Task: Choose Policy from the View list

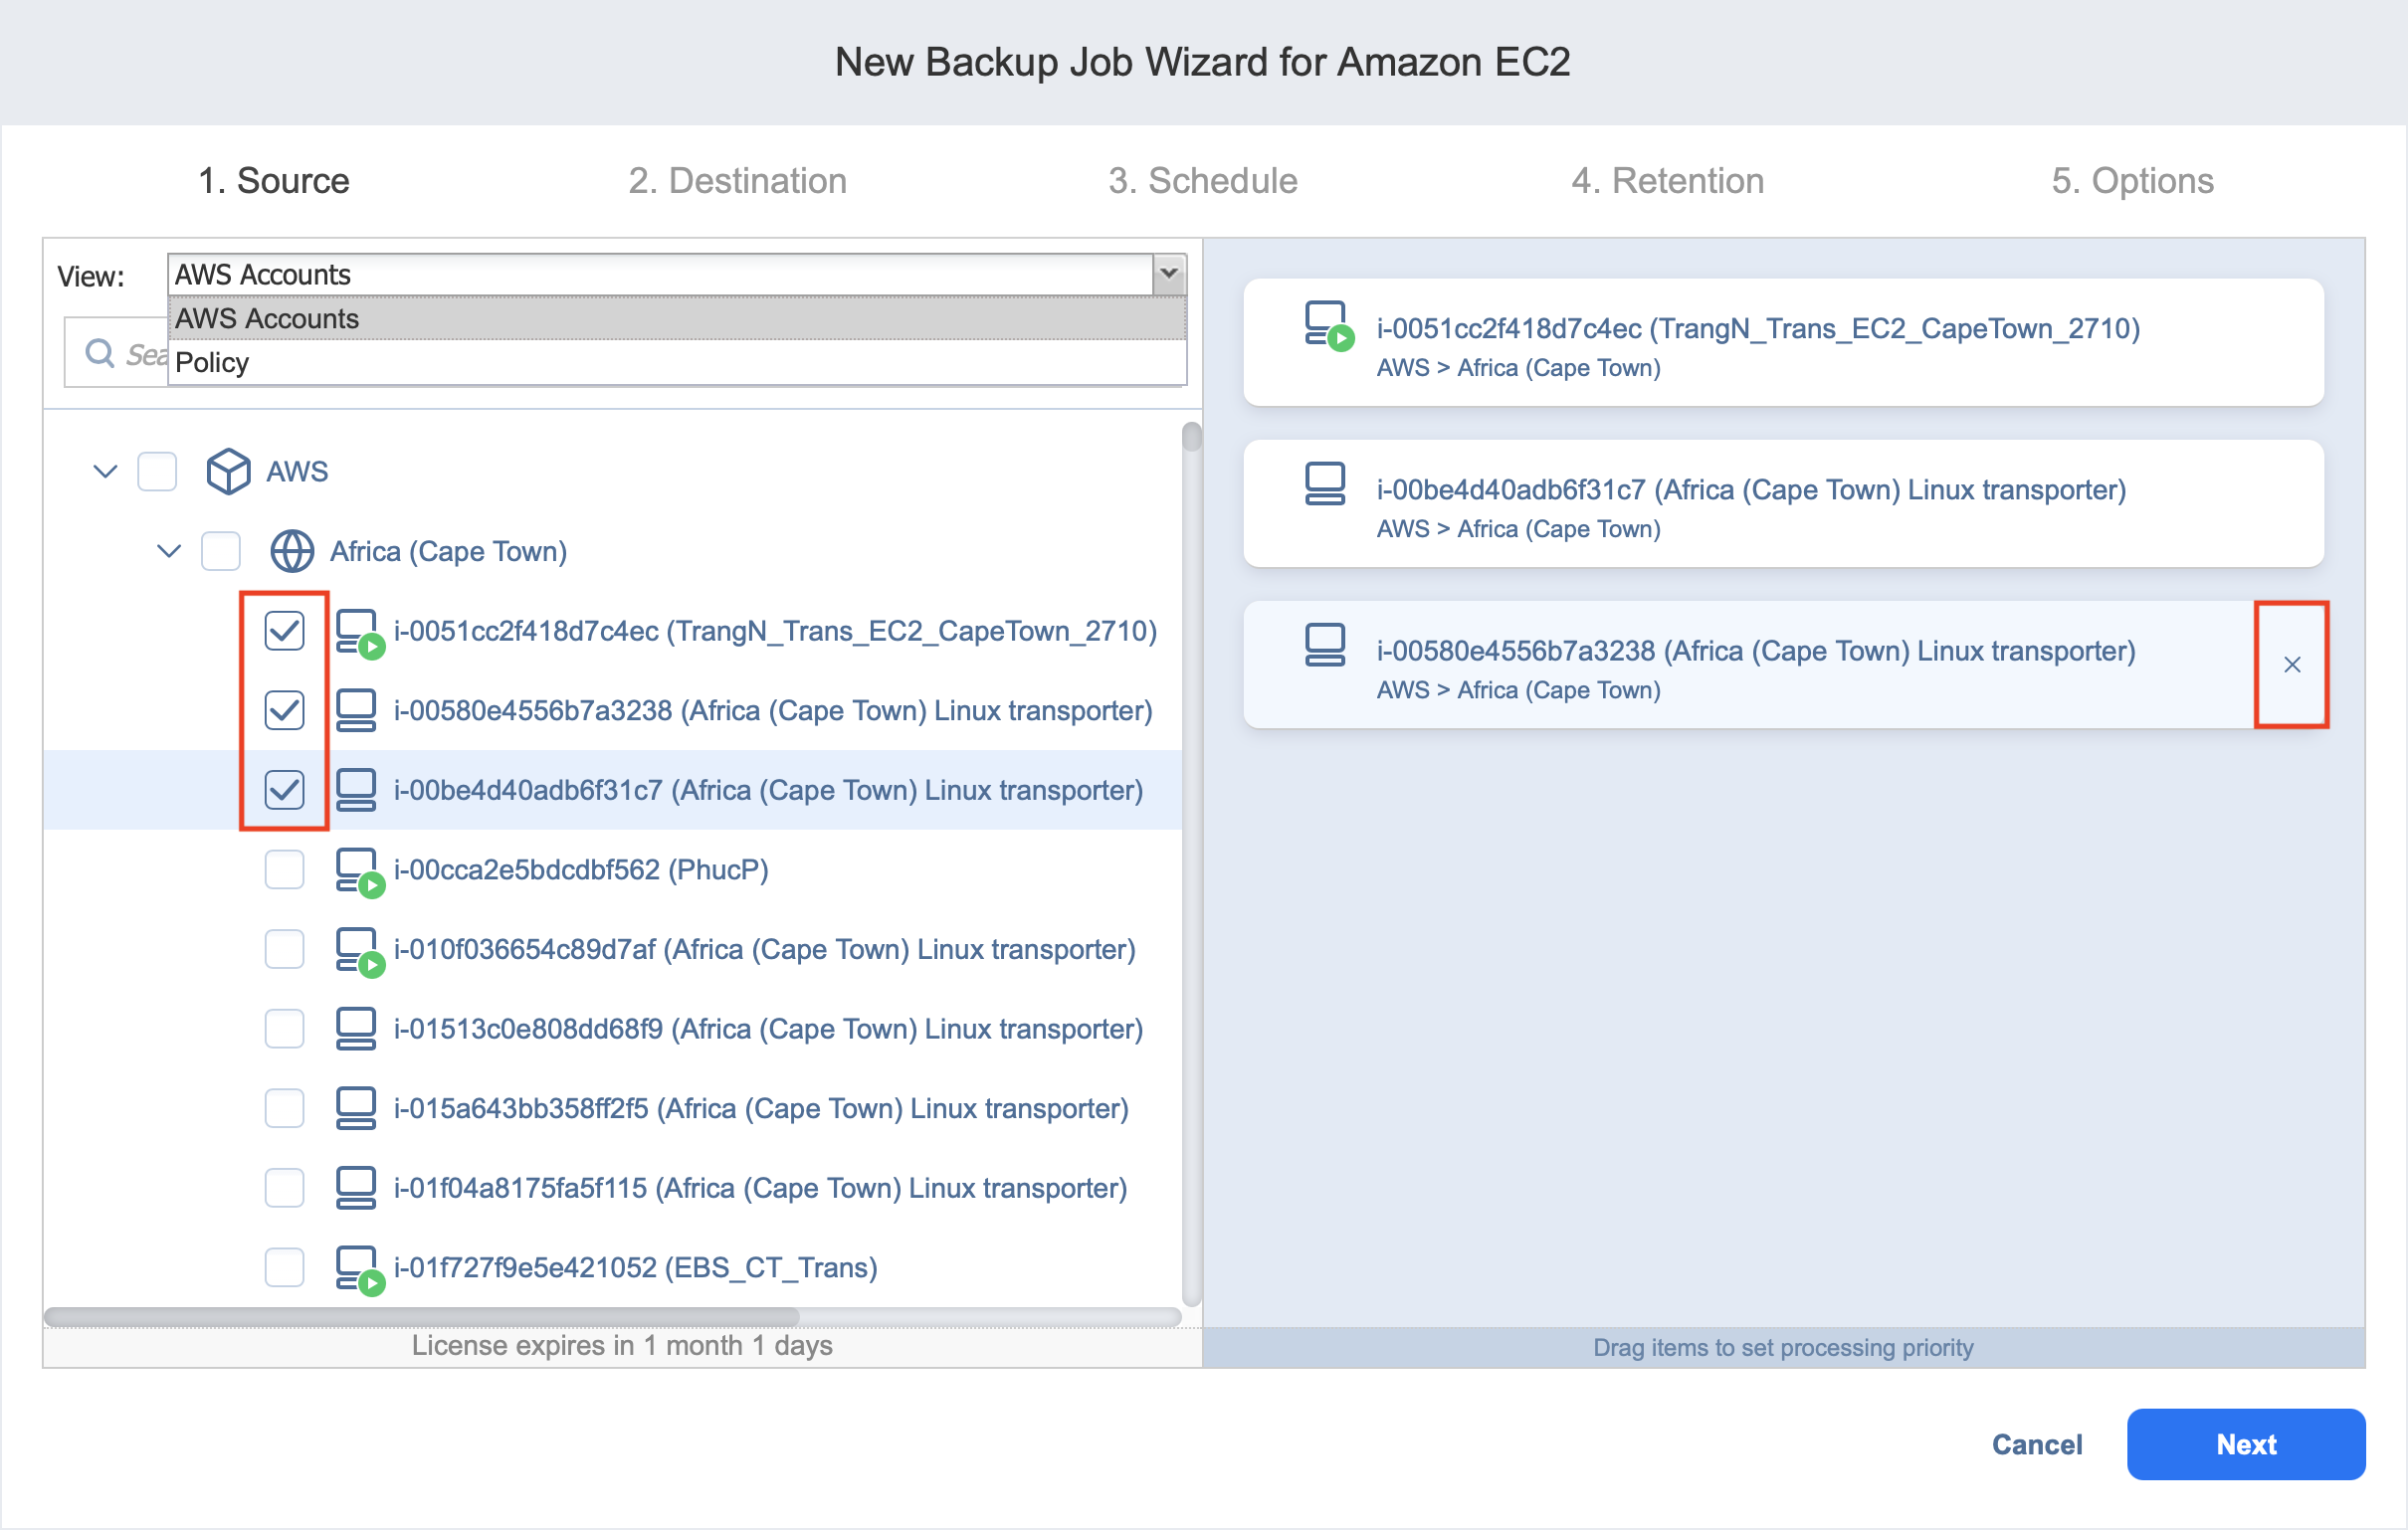Action: [x=212, y=362]
